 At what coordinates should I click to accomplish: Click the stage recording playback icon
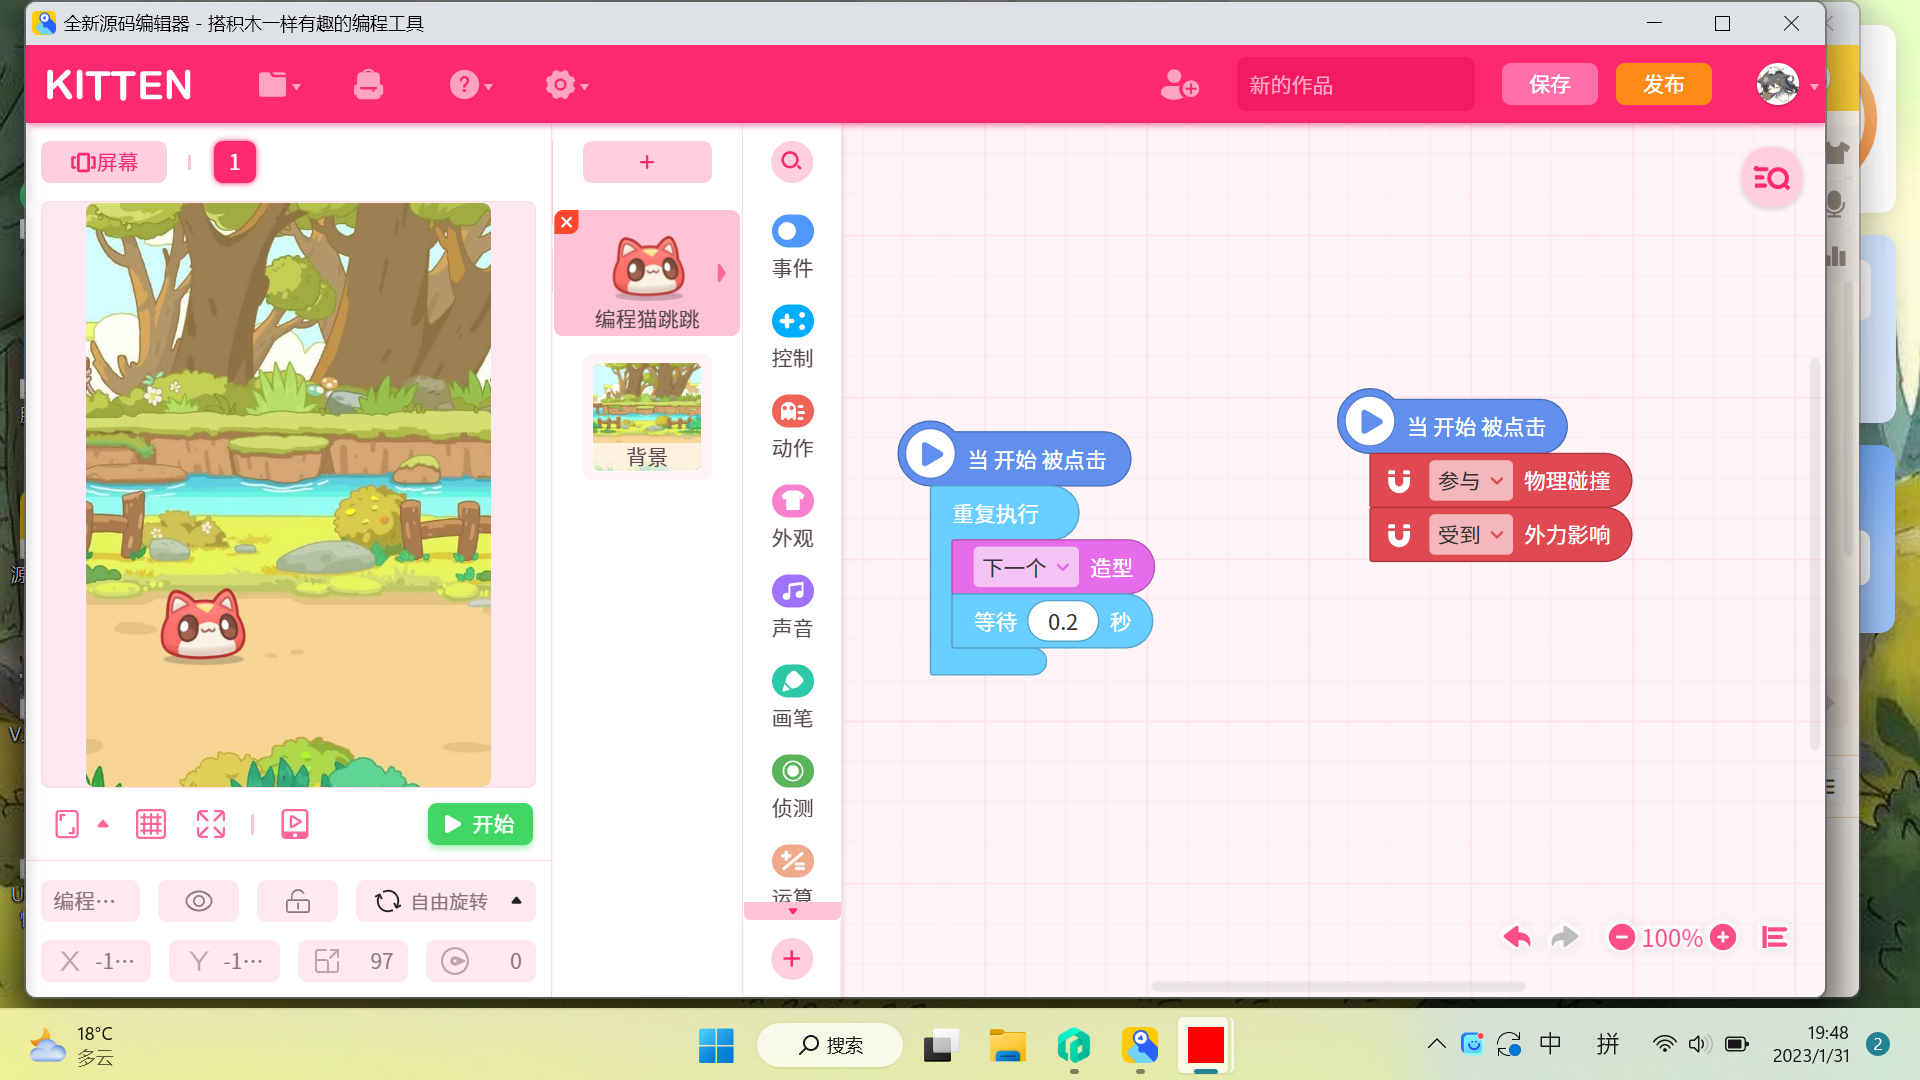(x=295, y=824)
